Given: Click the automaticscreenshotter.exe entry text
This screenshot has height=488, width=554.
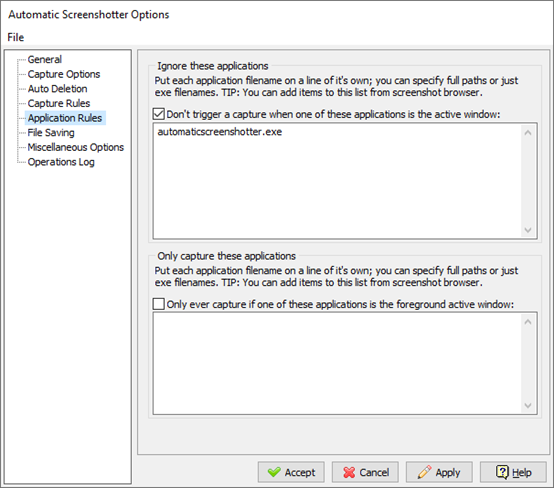Looking at the screenshot, I should tap(220, 132).
